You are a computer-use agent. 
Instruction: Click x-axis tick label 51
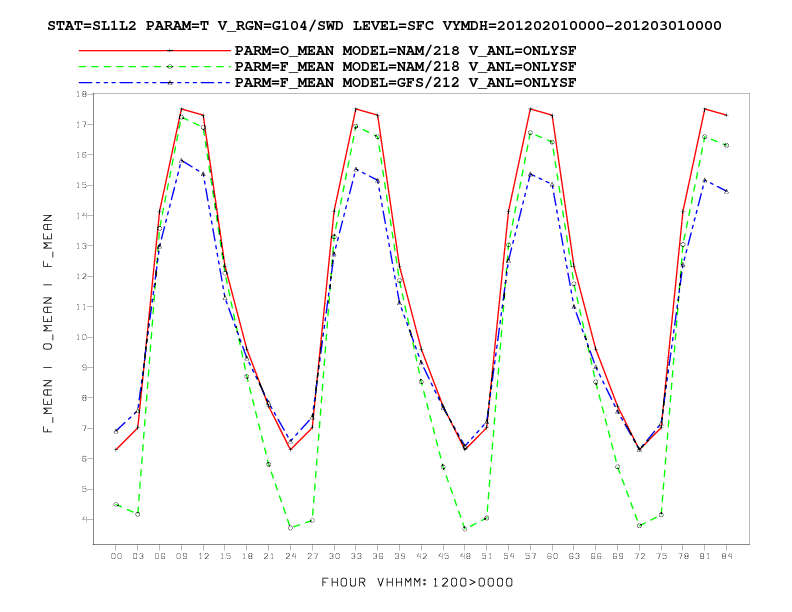487,556
